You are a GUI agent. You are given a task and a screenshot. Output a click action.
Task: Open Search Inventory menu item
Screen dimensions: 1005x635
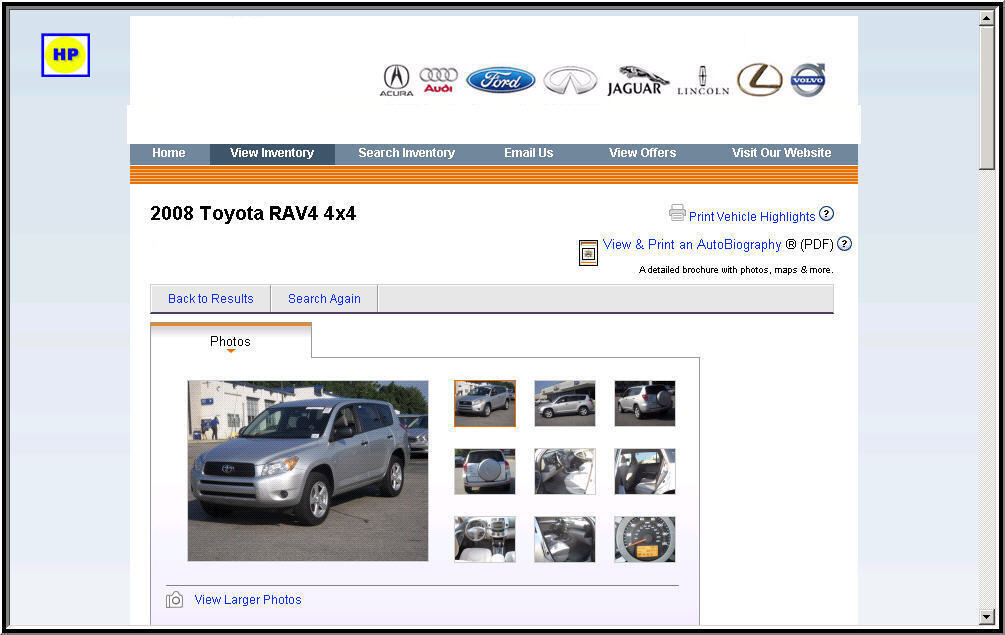(406, 153)
